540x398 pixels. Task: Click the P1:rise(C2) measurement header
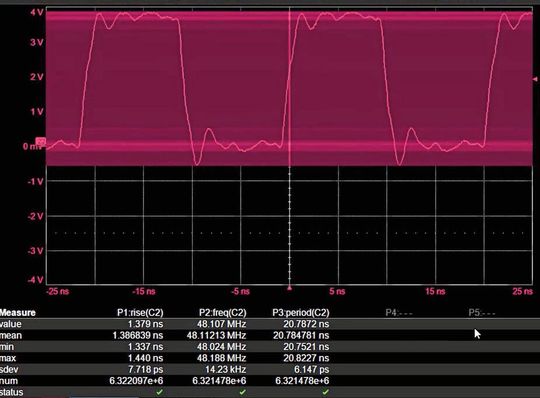coord(140,313)
